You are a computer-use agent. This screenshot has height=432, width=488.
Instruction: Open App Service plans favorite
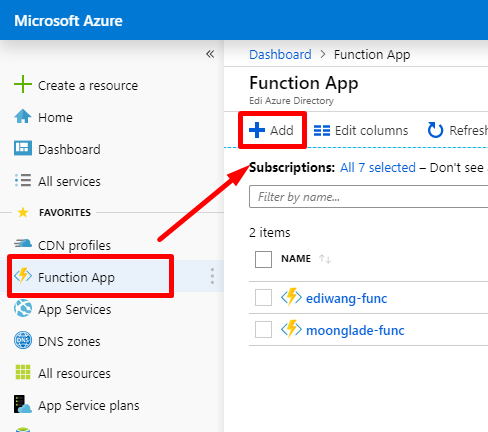coord(89,406)
